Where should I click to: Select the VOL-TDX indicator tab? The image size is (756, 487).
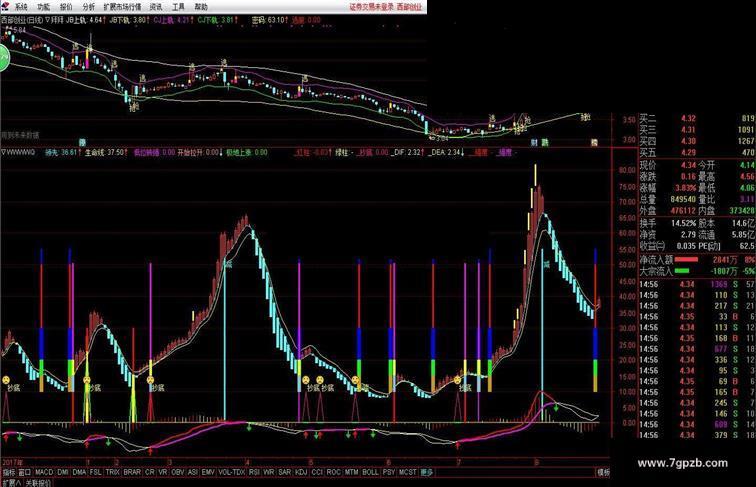click(x=232, y=472)
